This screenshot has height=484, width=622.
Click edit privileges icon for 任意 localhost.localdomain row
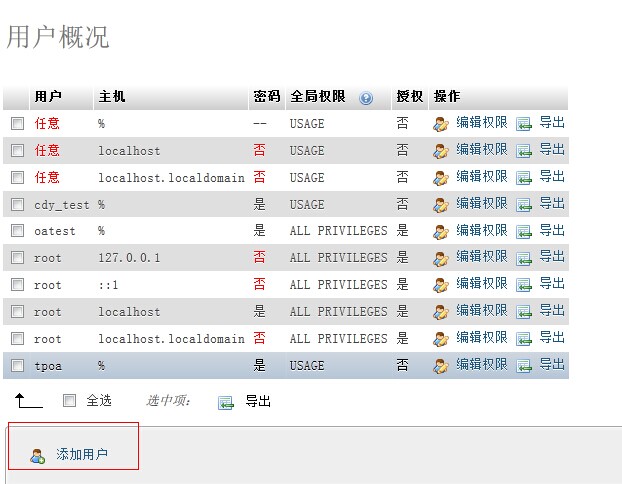tap(440, 178)
